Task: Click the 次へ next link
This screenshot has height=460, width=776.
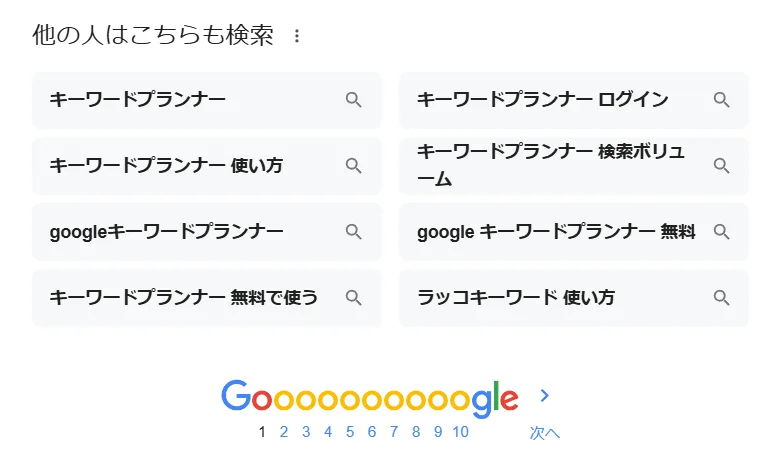Action: click(544, 433)
